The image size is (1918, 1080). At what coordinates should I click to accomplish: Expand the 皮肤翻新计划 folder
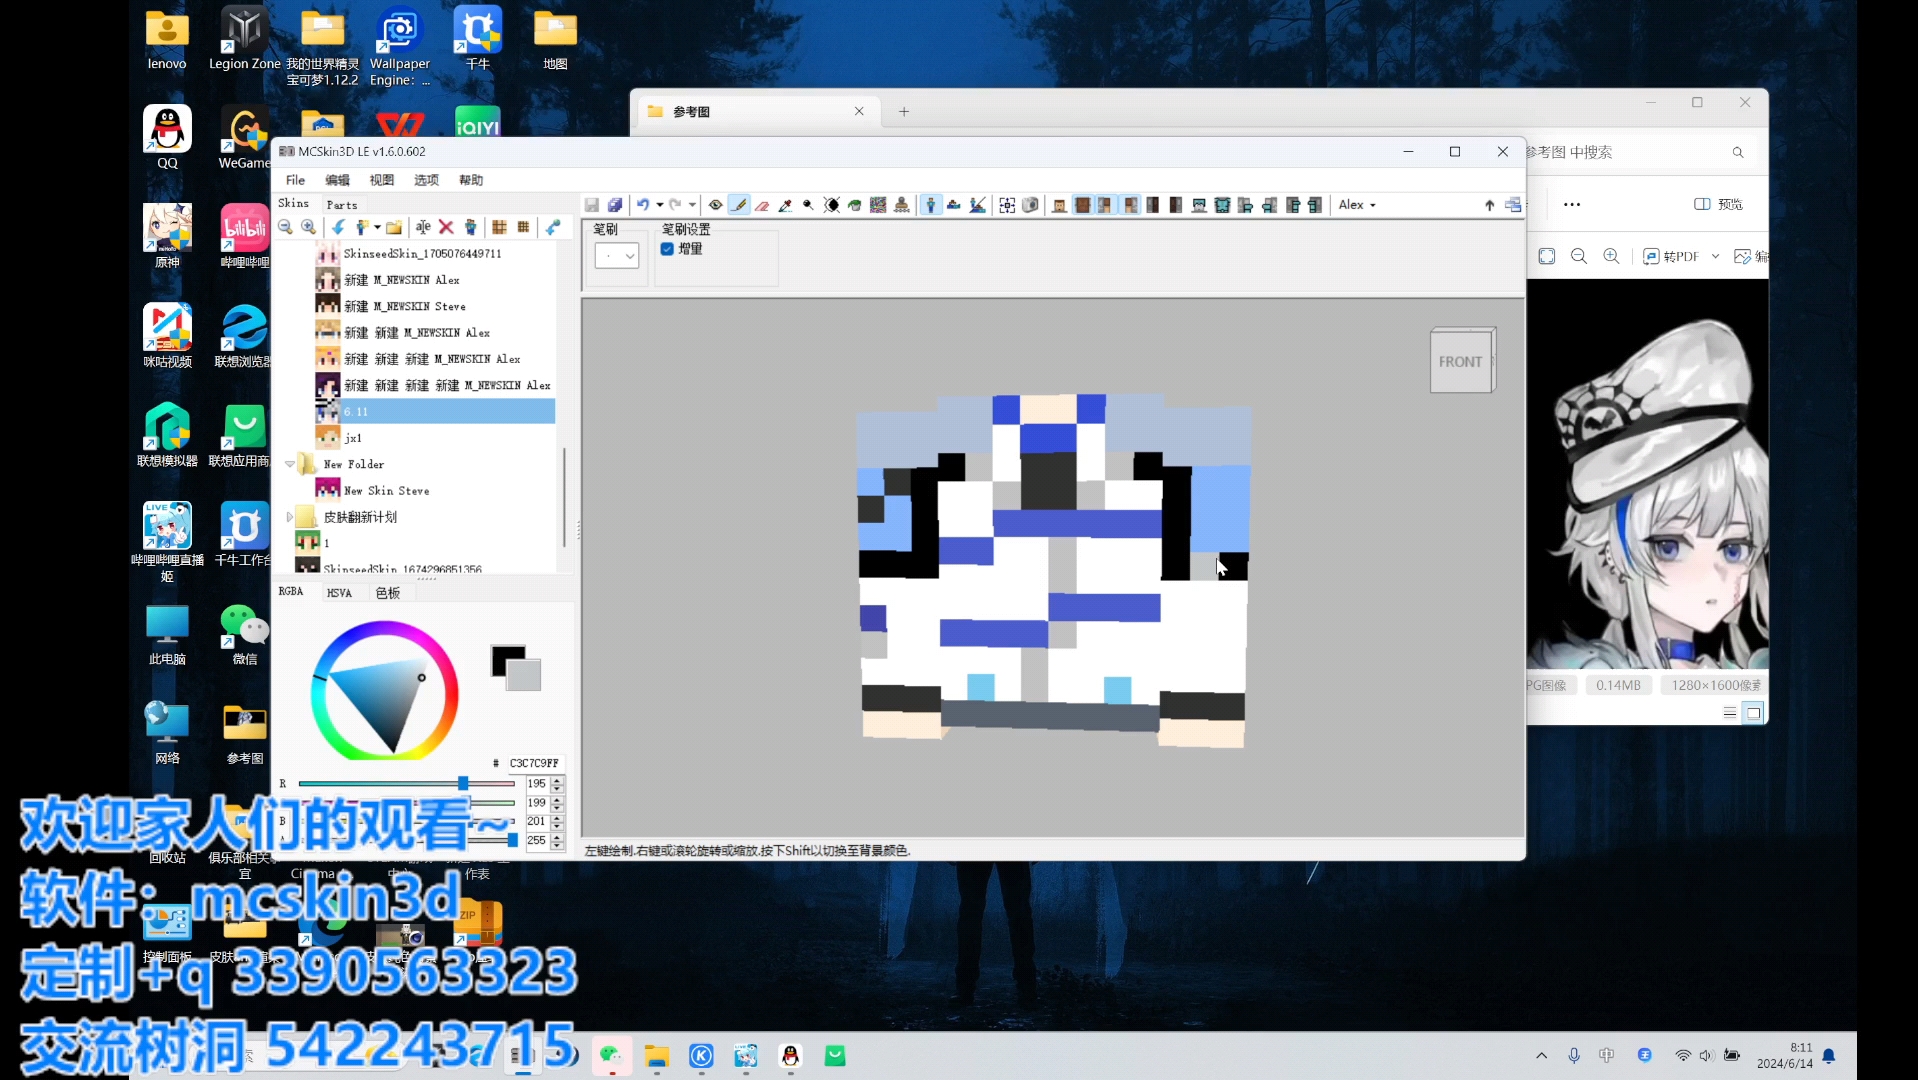click(x=290, y=517)
